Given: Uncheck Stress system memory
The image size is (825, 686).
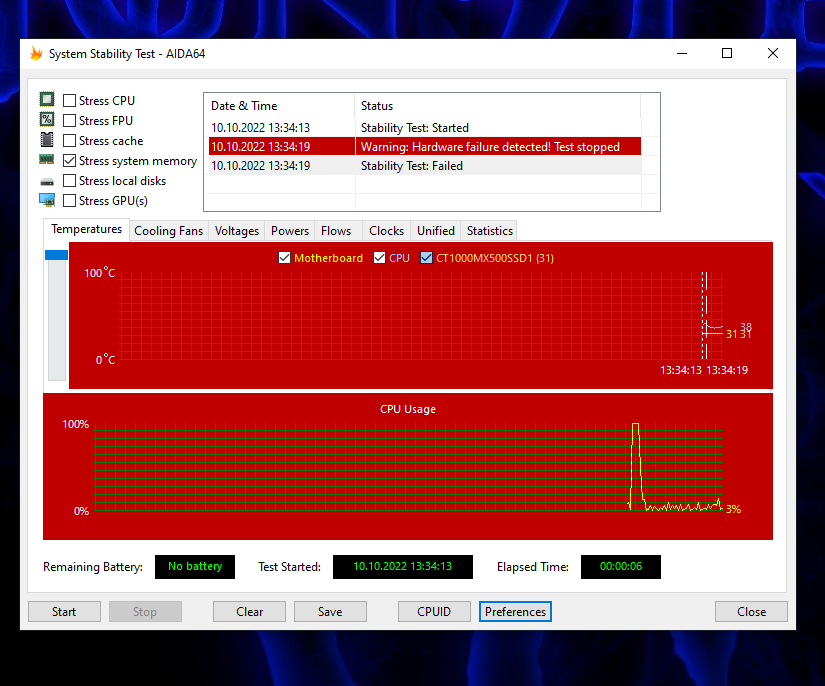Looking at the screenshot, I should [x=69, y=160].
